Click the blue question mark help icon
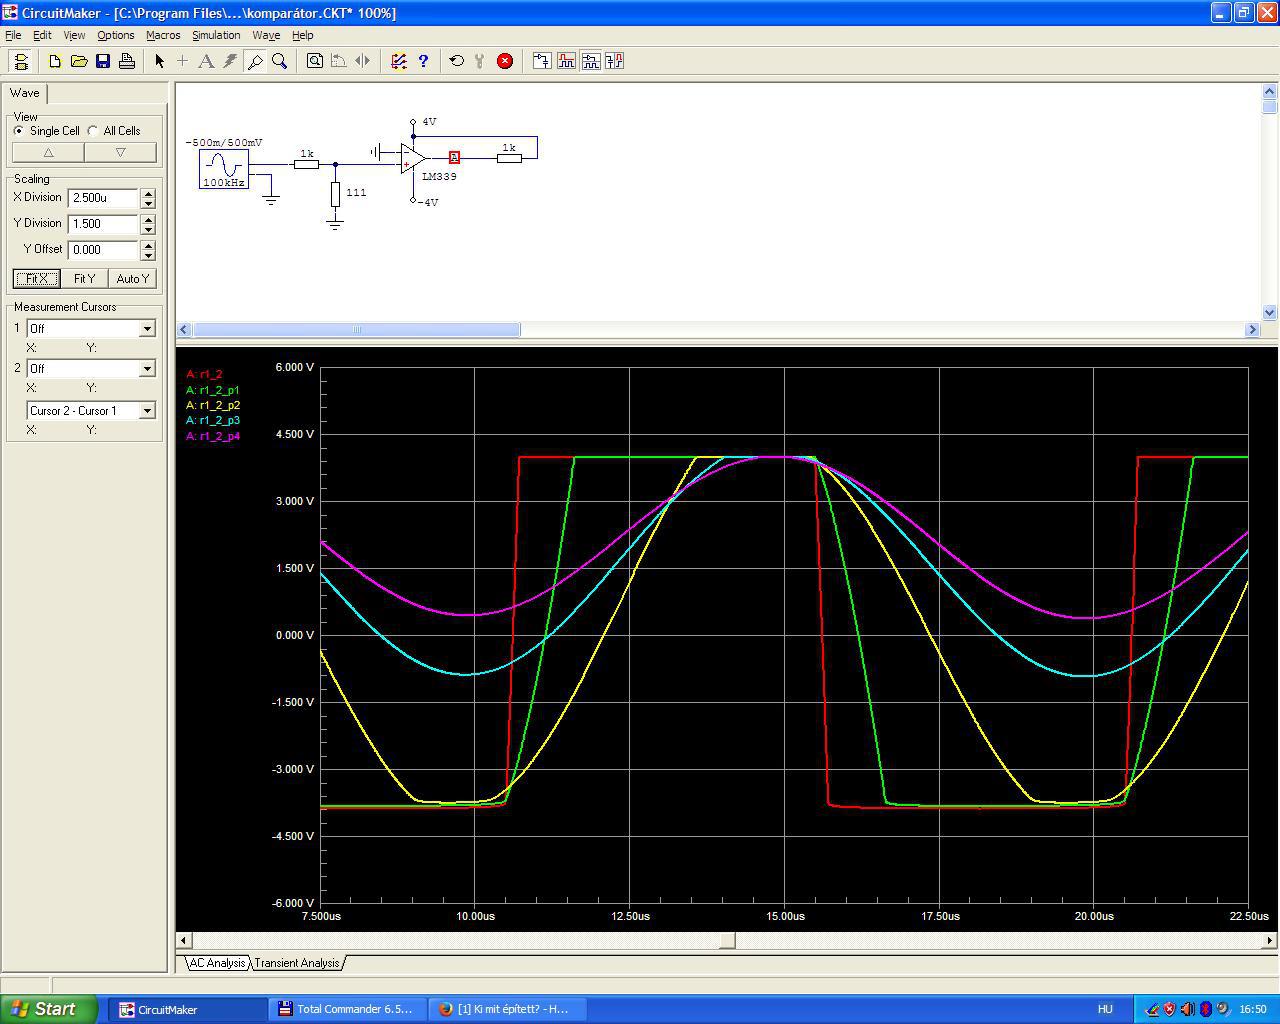 coord(423,61)
